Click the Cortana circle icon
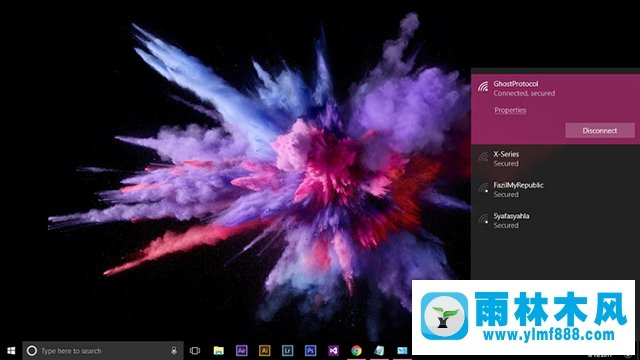Screen dimensions: 640x360 [x=31, y=351]
